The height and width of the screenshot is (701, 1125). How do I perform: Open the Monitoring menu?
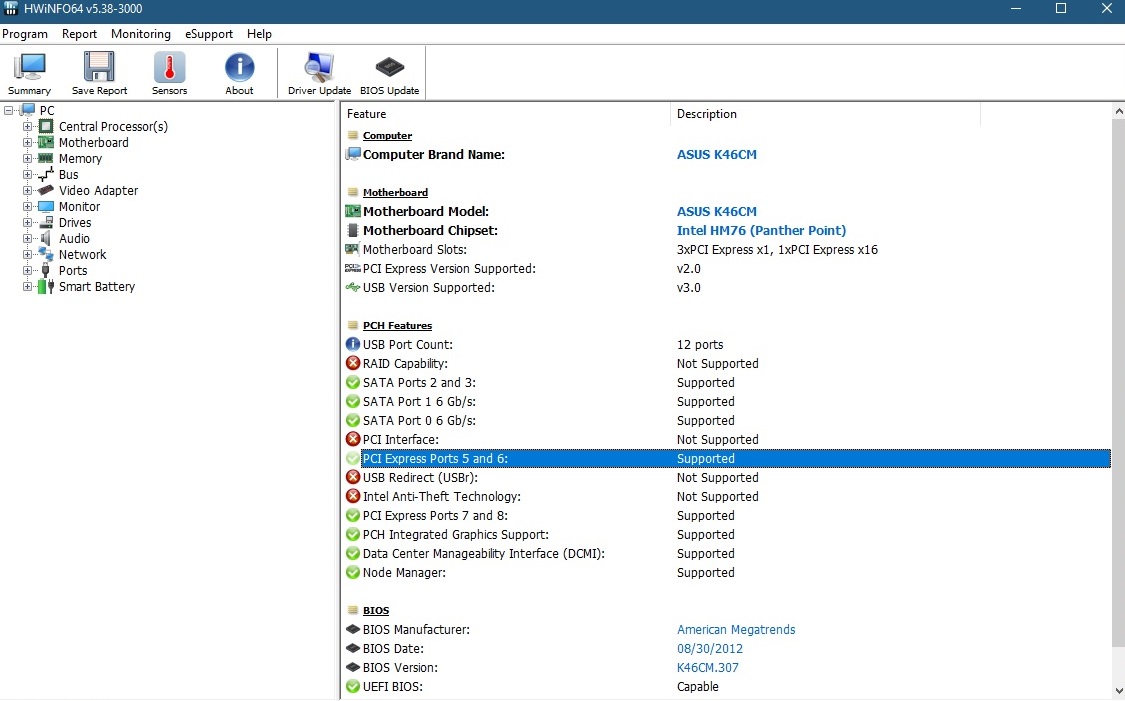[141, 34]
